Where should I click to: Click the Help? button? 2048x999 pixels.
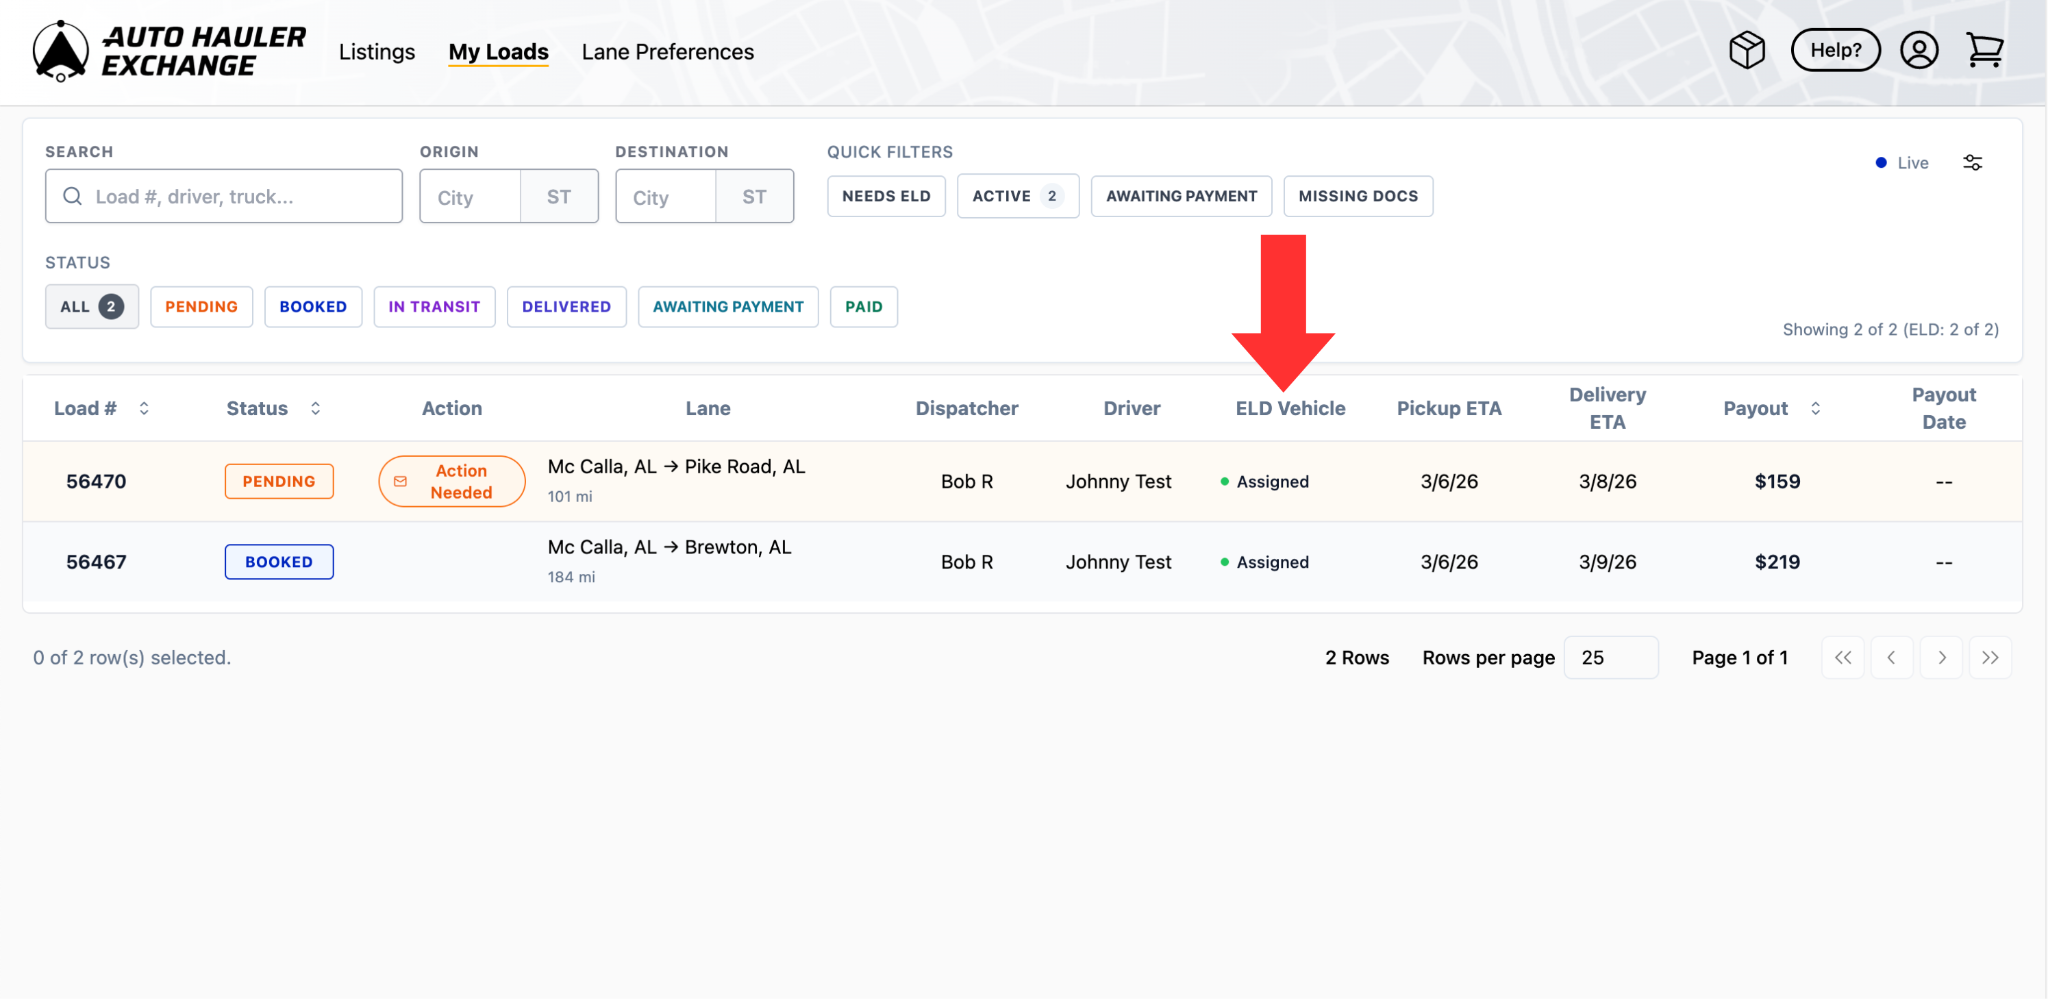tap(1835, 50)
